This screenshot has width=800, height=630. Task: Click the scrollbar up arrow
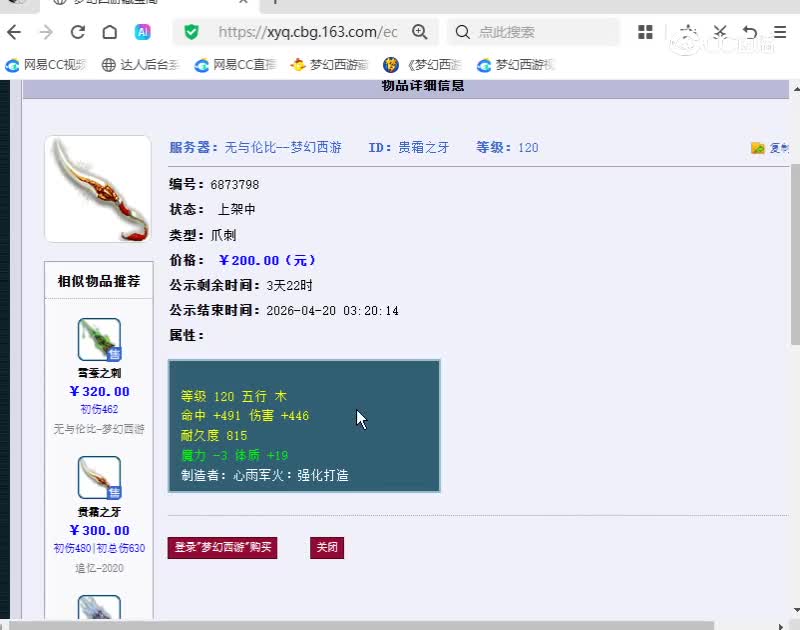click(x=795, y=89)
